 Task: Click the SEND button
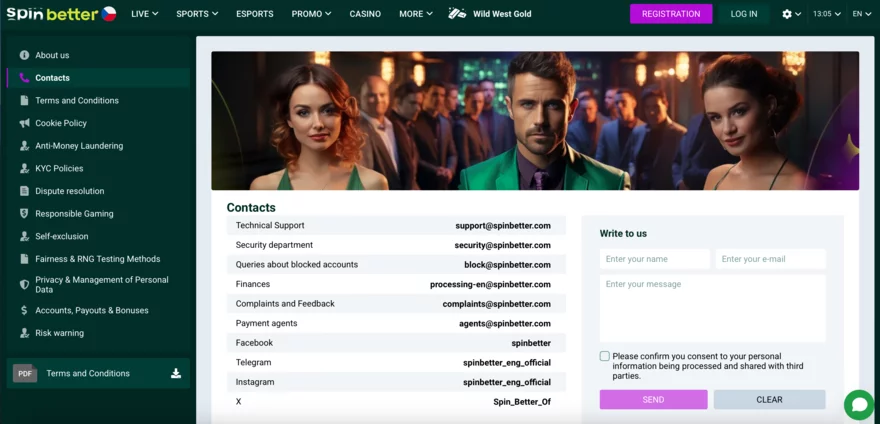[653, 400]
